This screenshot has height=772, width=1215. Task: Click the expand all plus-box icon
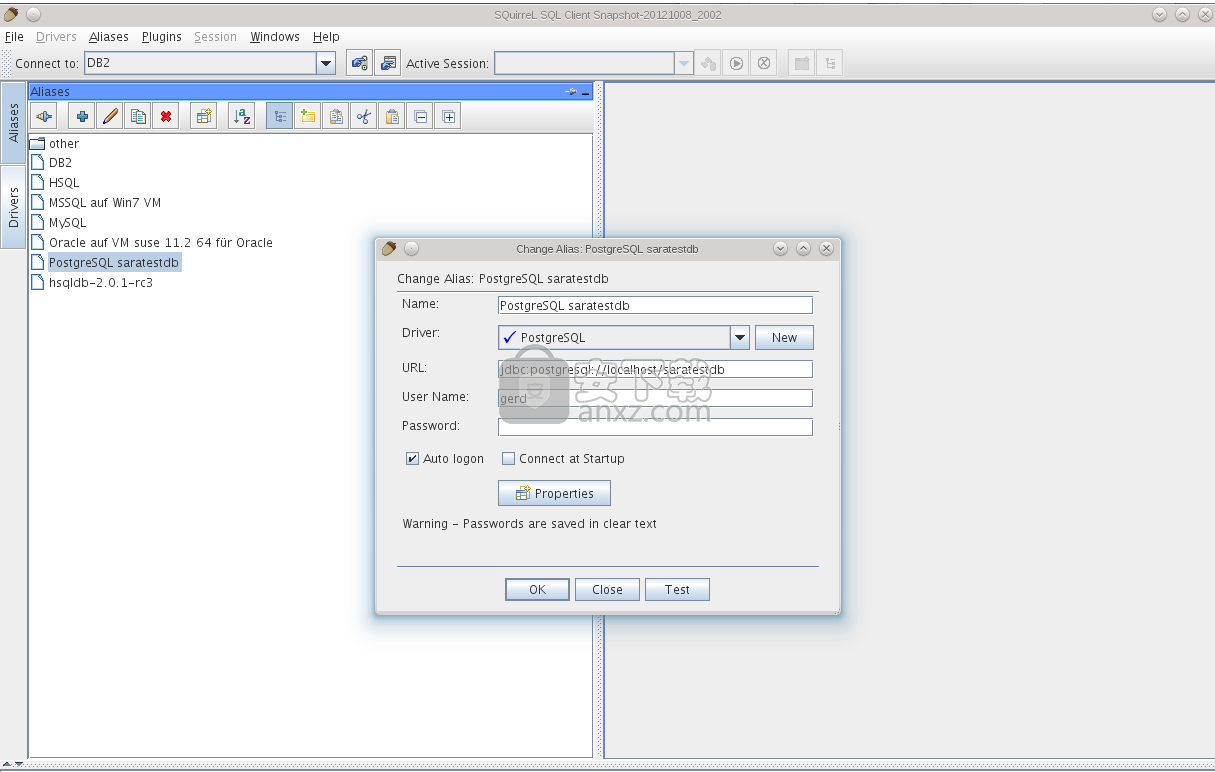click(449, 117)
